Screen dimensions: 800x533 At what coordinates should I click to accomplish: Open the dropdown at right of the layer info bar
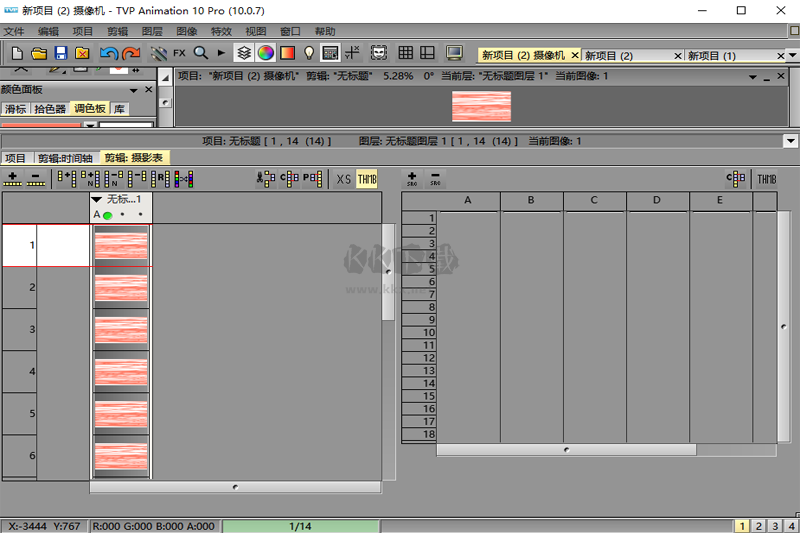pyautogui.click(x=790, y=141)
